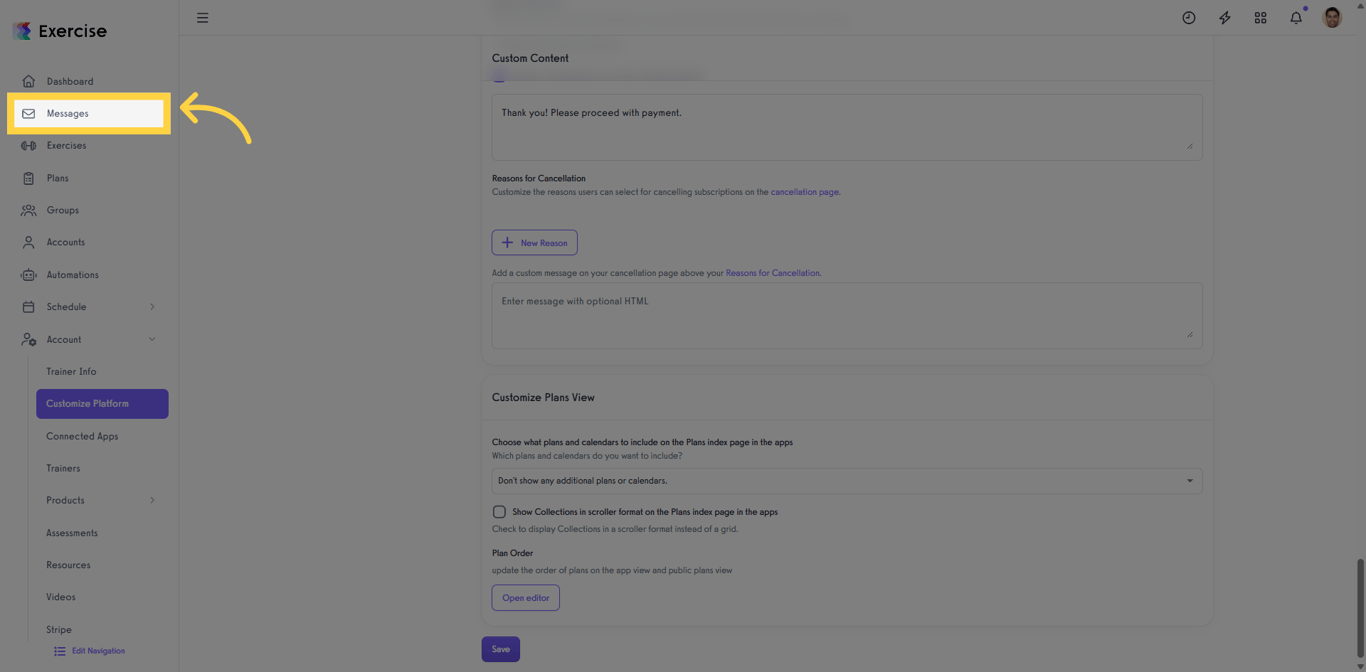Click the Automations robot icon

(29, 274)
